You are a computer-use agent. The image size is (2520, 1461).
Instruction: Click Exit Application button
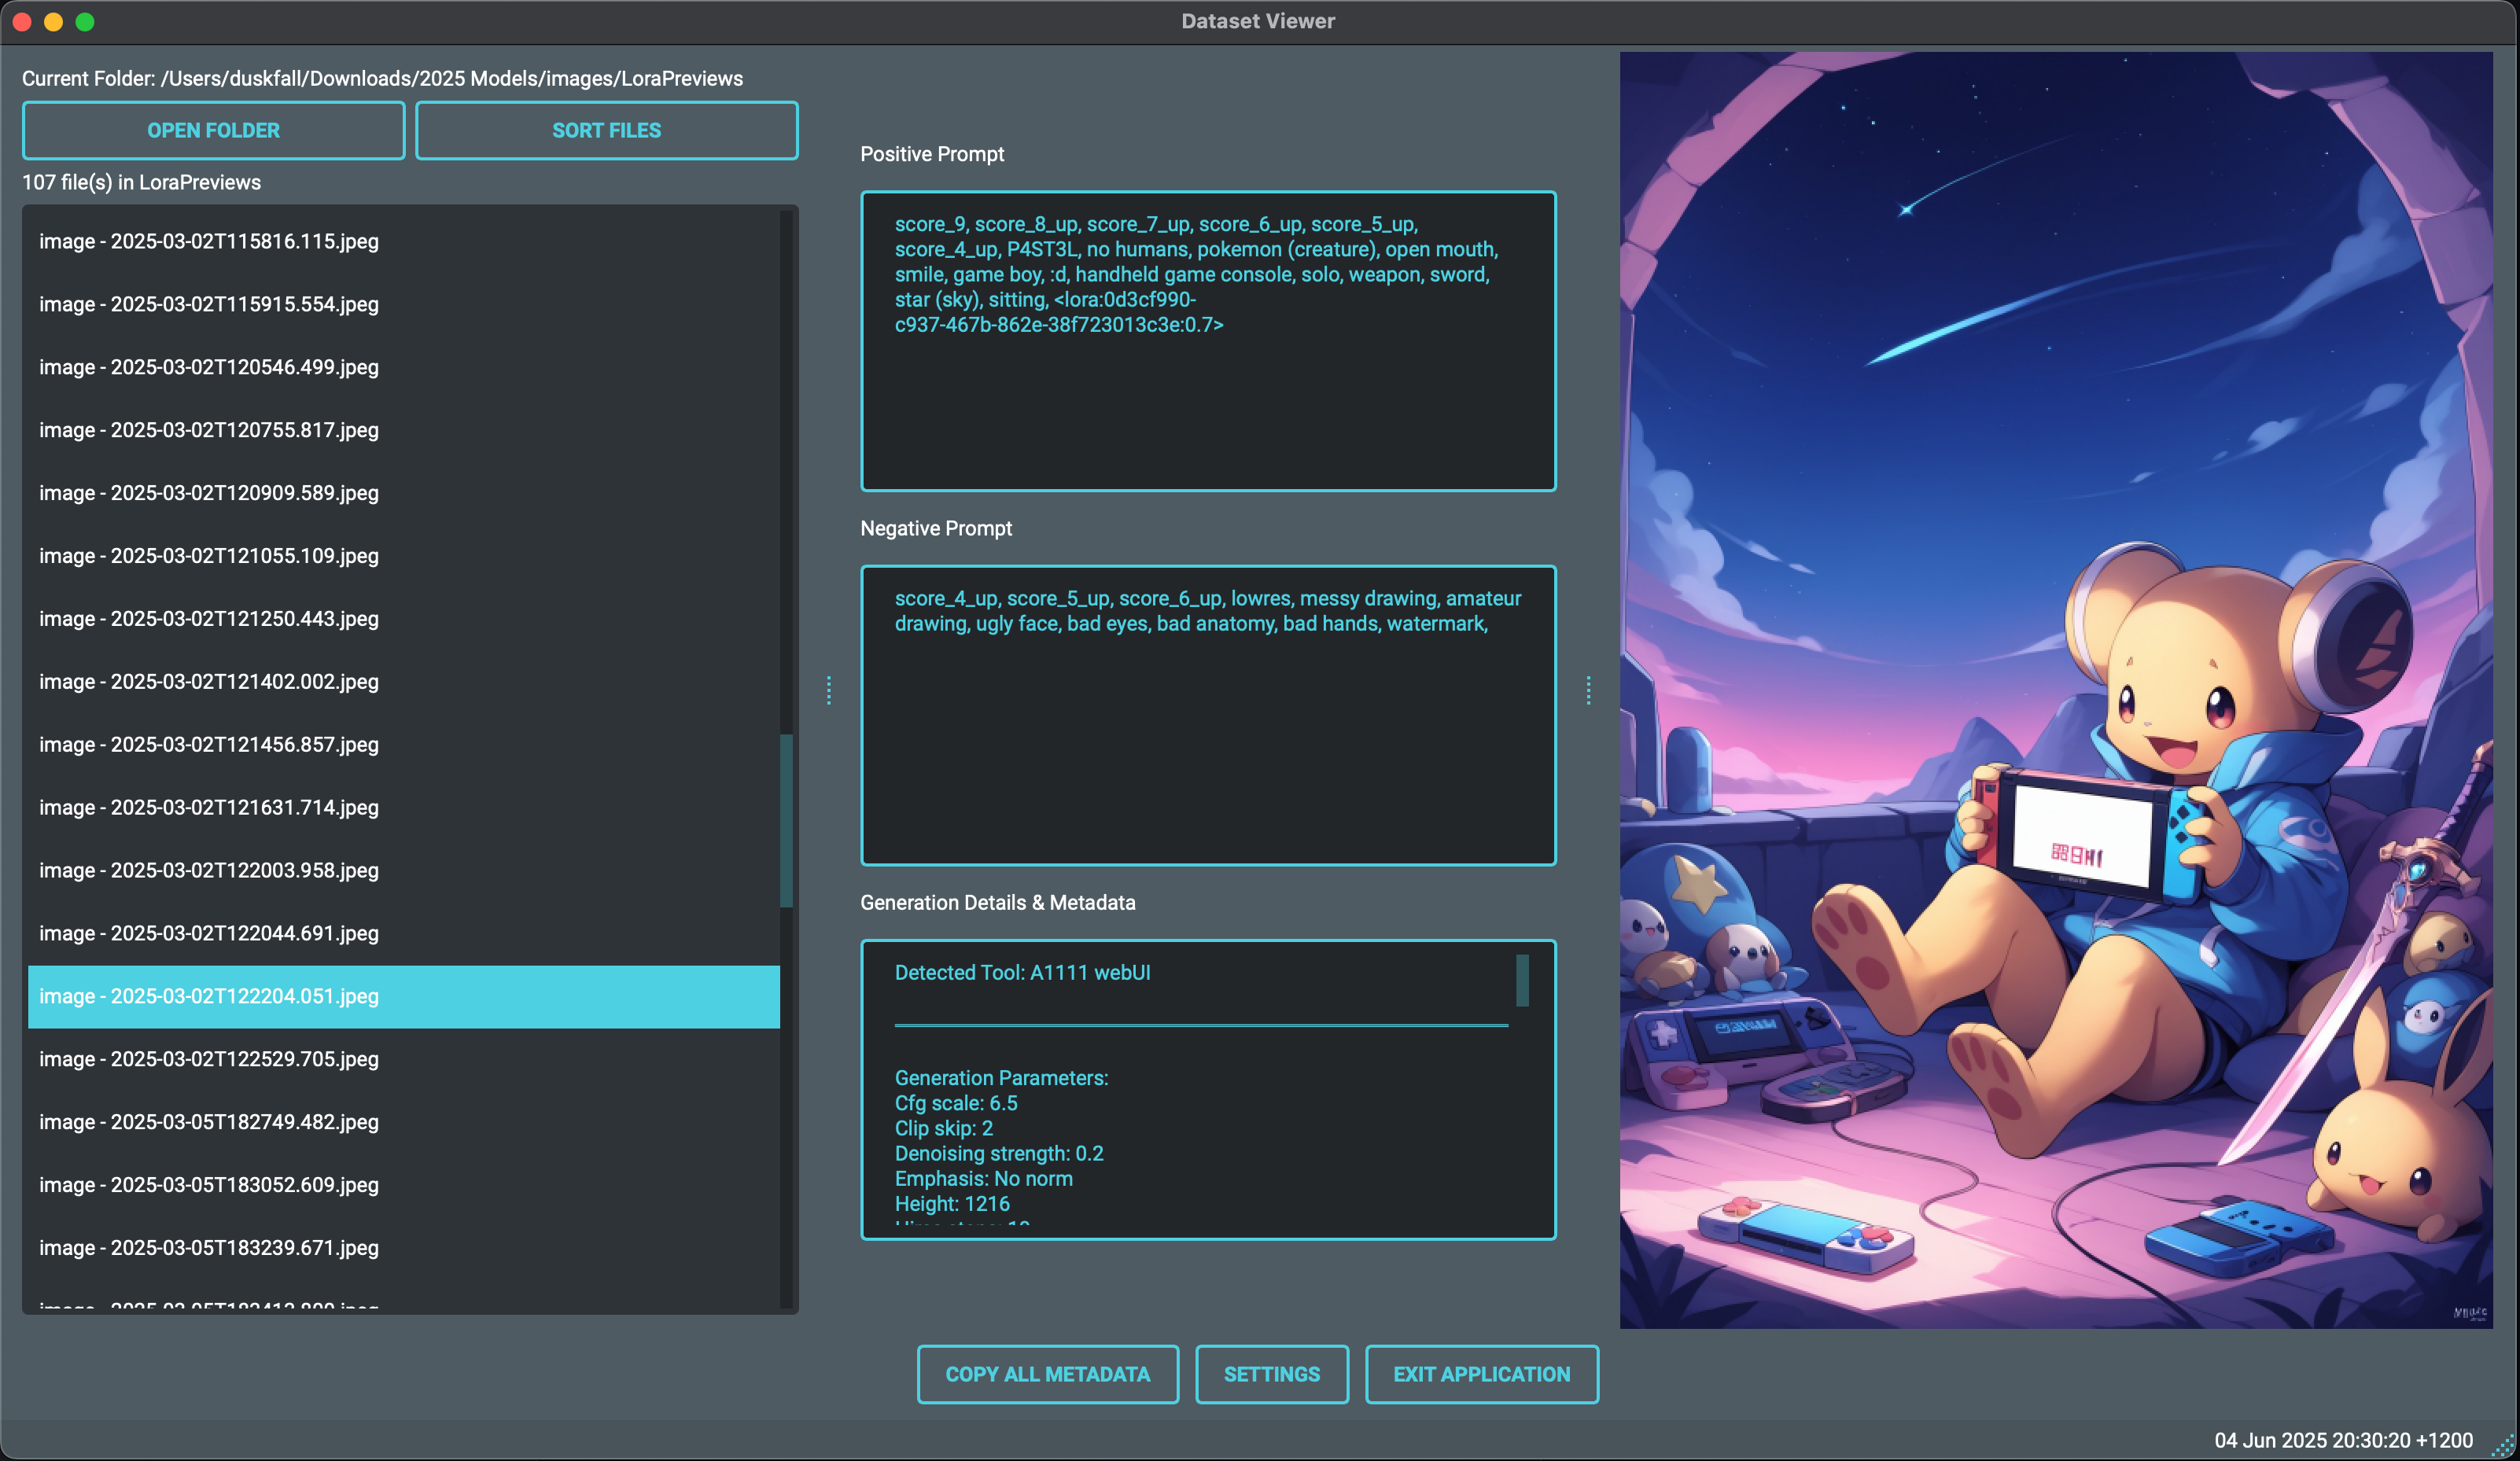point(1481,1374)
